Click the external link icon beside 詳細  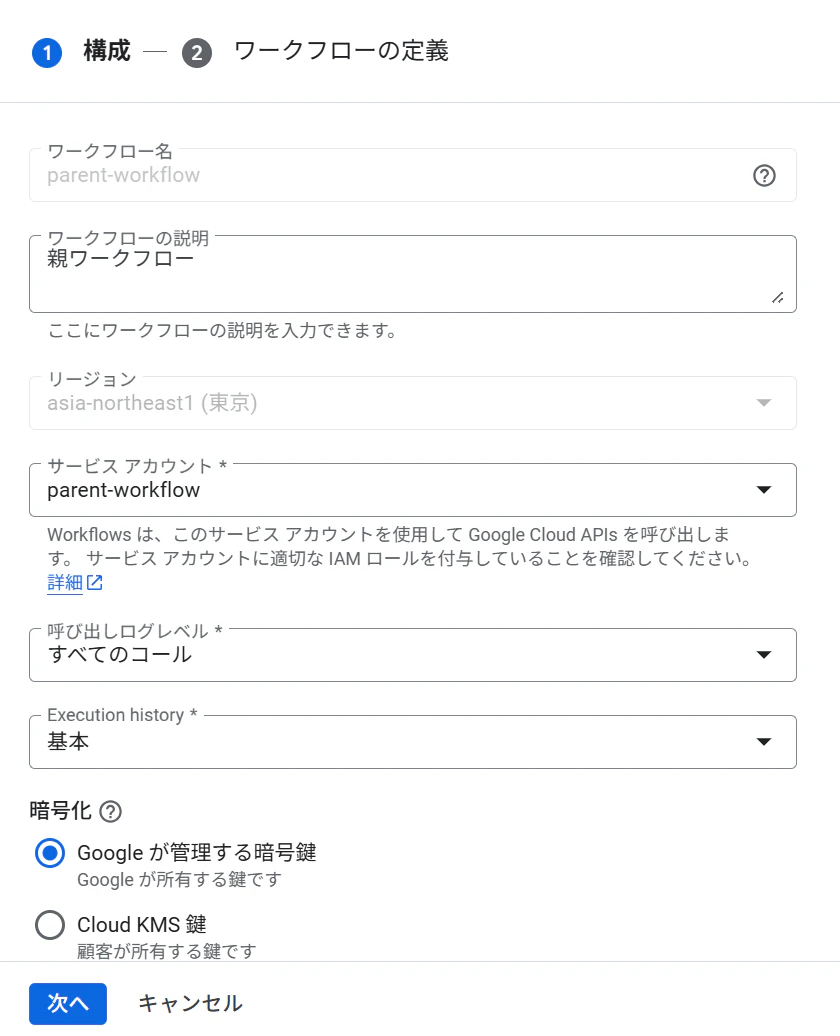point(95,583)
